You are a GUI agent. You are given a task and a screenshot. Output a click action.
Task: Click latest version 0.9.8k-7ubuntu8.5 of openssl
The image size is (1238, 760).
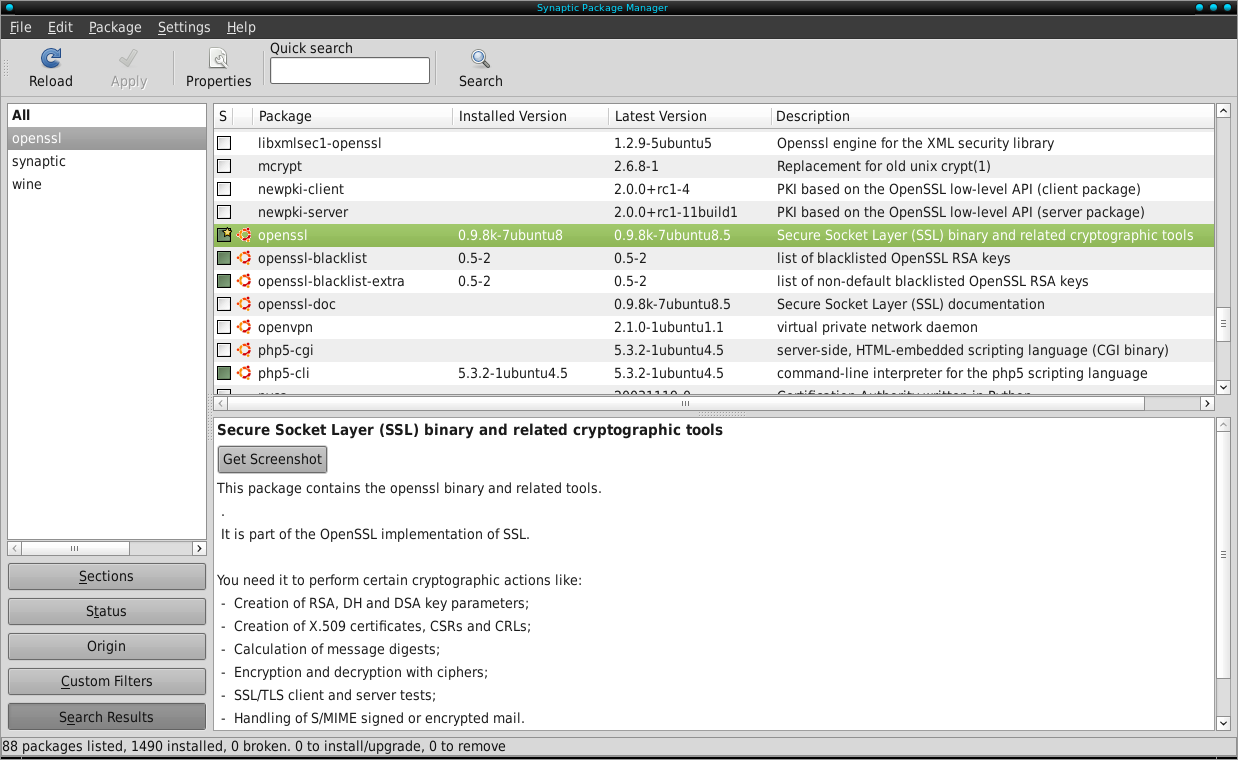[x=673, y=235]
